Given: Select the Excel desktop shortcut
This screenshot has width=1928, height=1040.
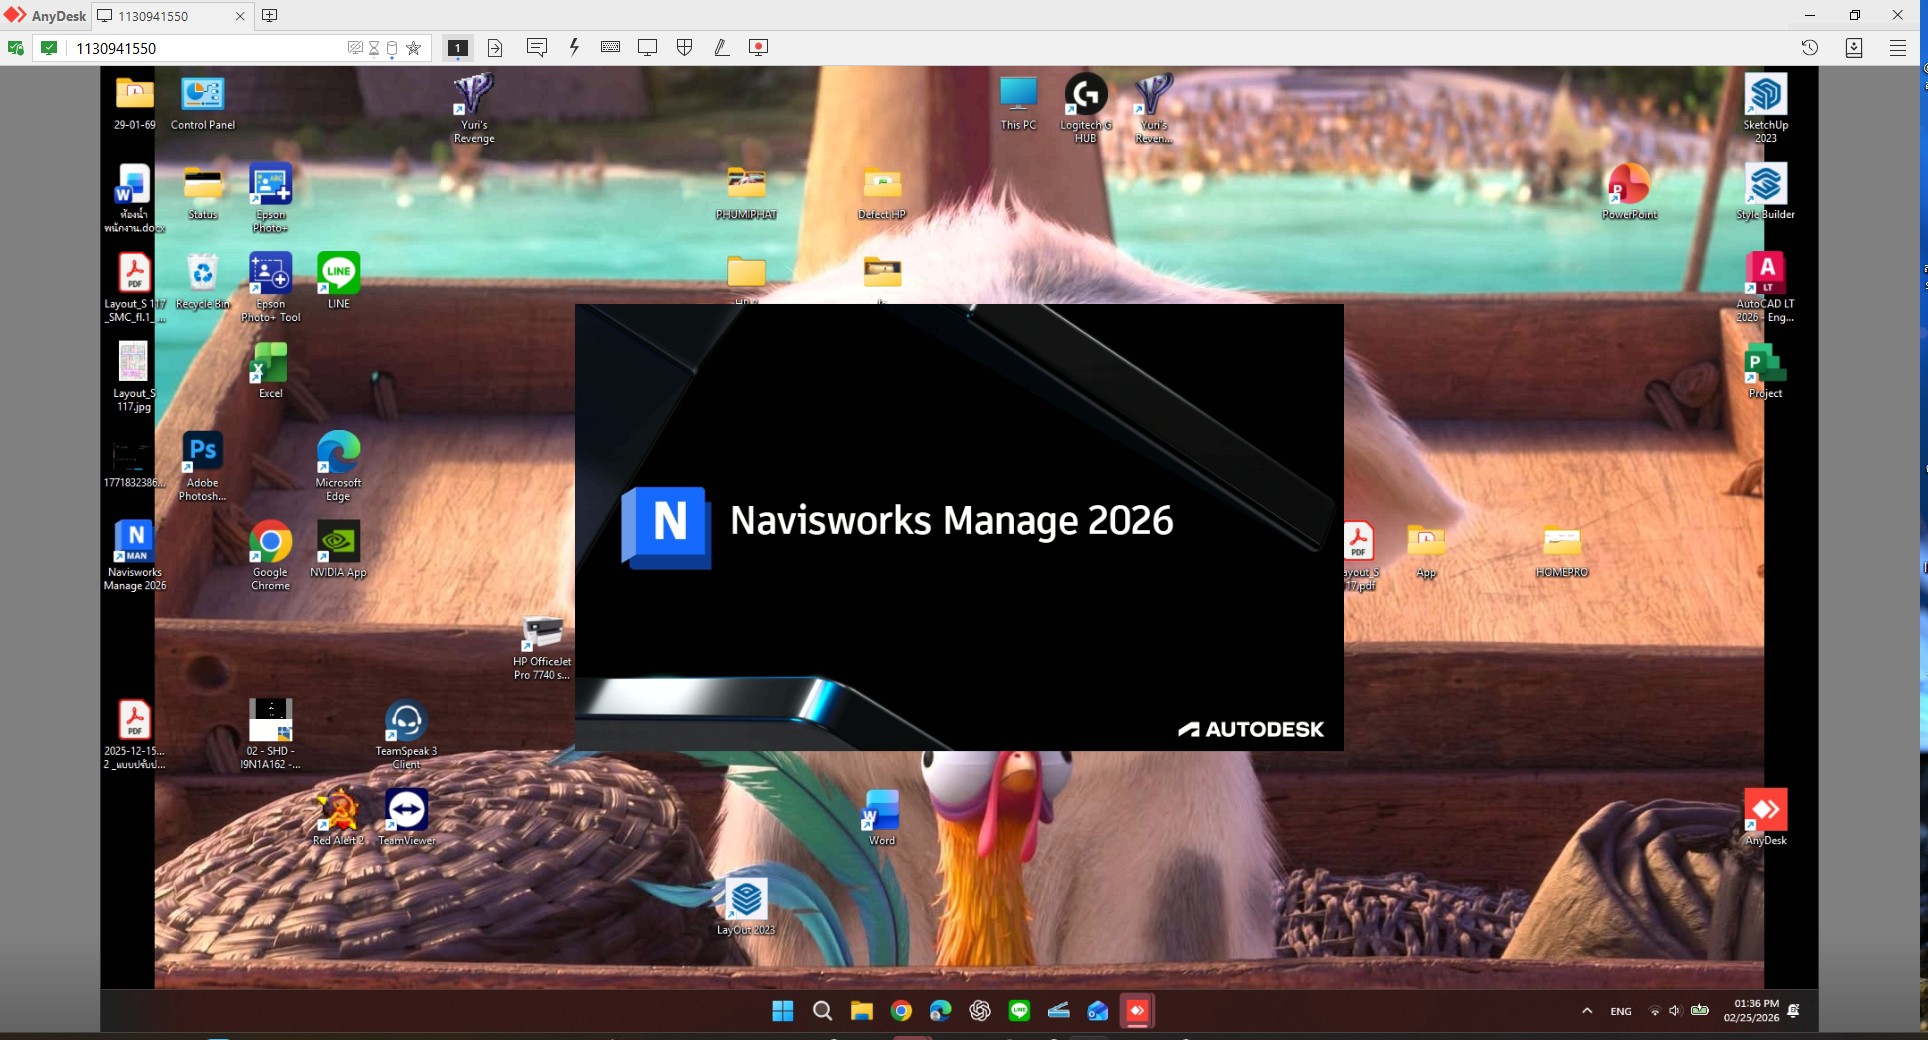Looking at the screenshot, I should pos(270,370).
